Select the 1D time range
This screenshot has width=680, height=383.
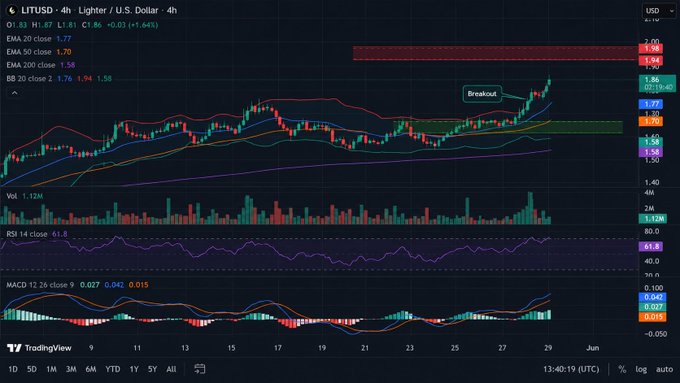13,369
